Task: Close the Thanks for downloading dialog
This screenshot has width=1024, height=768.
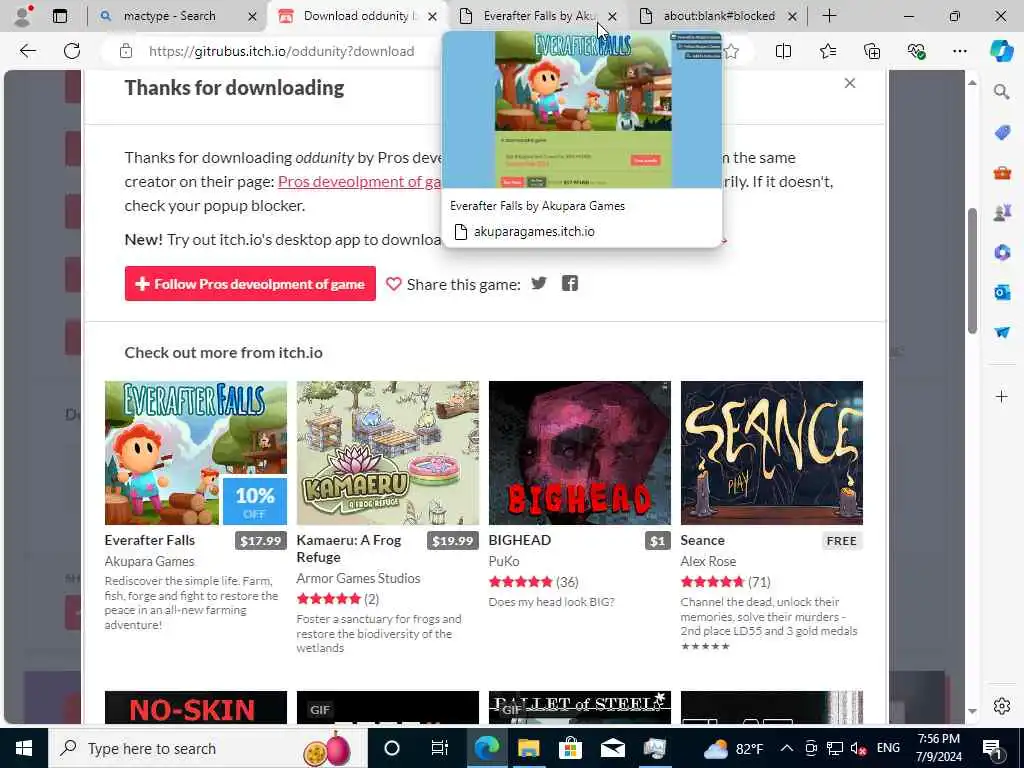Action: coord(850,83)
